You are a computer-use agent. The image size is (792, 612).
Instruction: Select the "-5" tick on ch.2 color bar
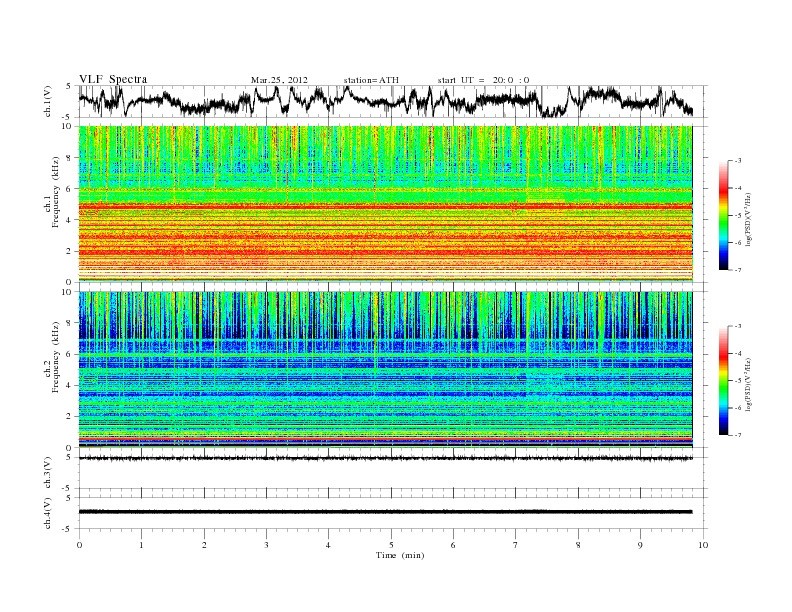click(x=738, y=381)
